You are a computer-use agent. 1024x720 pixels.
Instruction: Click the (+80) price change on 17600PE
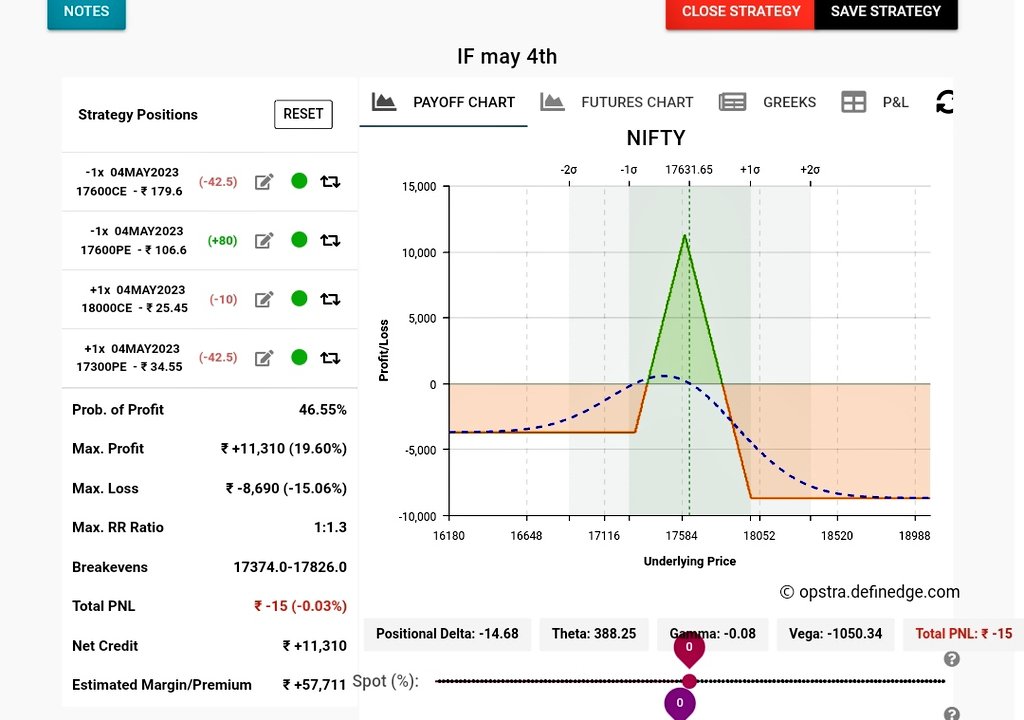click(x=222, y=240)
